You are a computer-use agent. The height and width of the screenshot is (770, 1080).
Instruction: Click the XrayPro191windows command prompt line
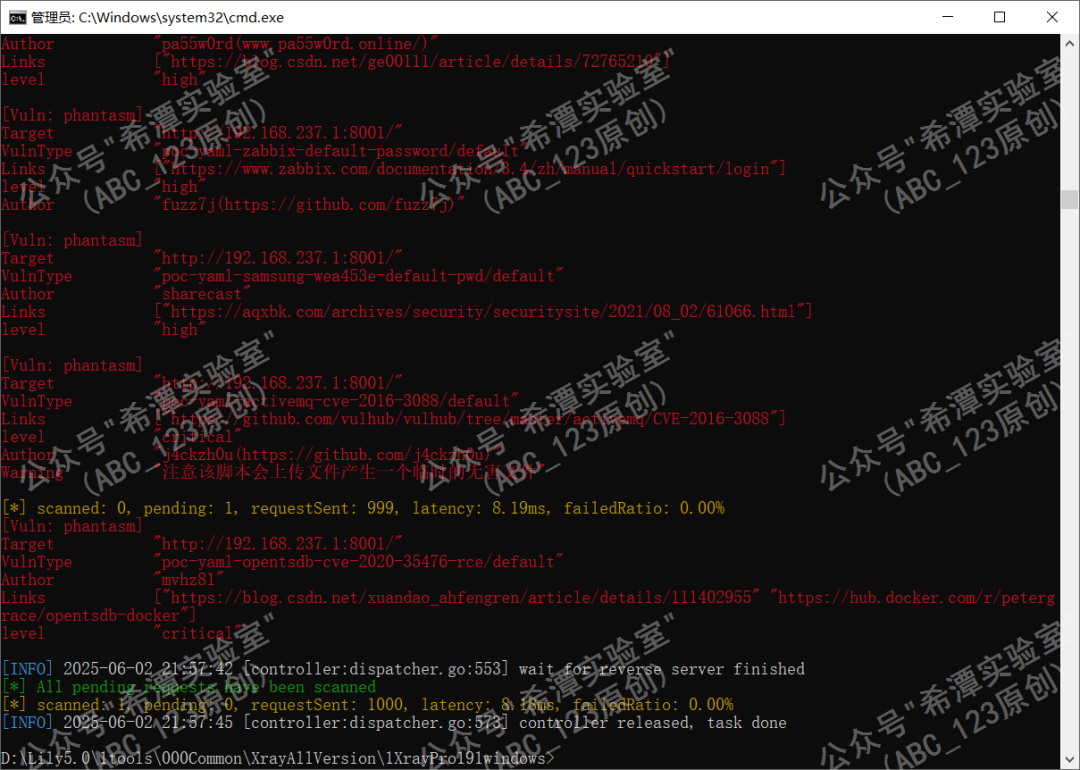(278, 759)
